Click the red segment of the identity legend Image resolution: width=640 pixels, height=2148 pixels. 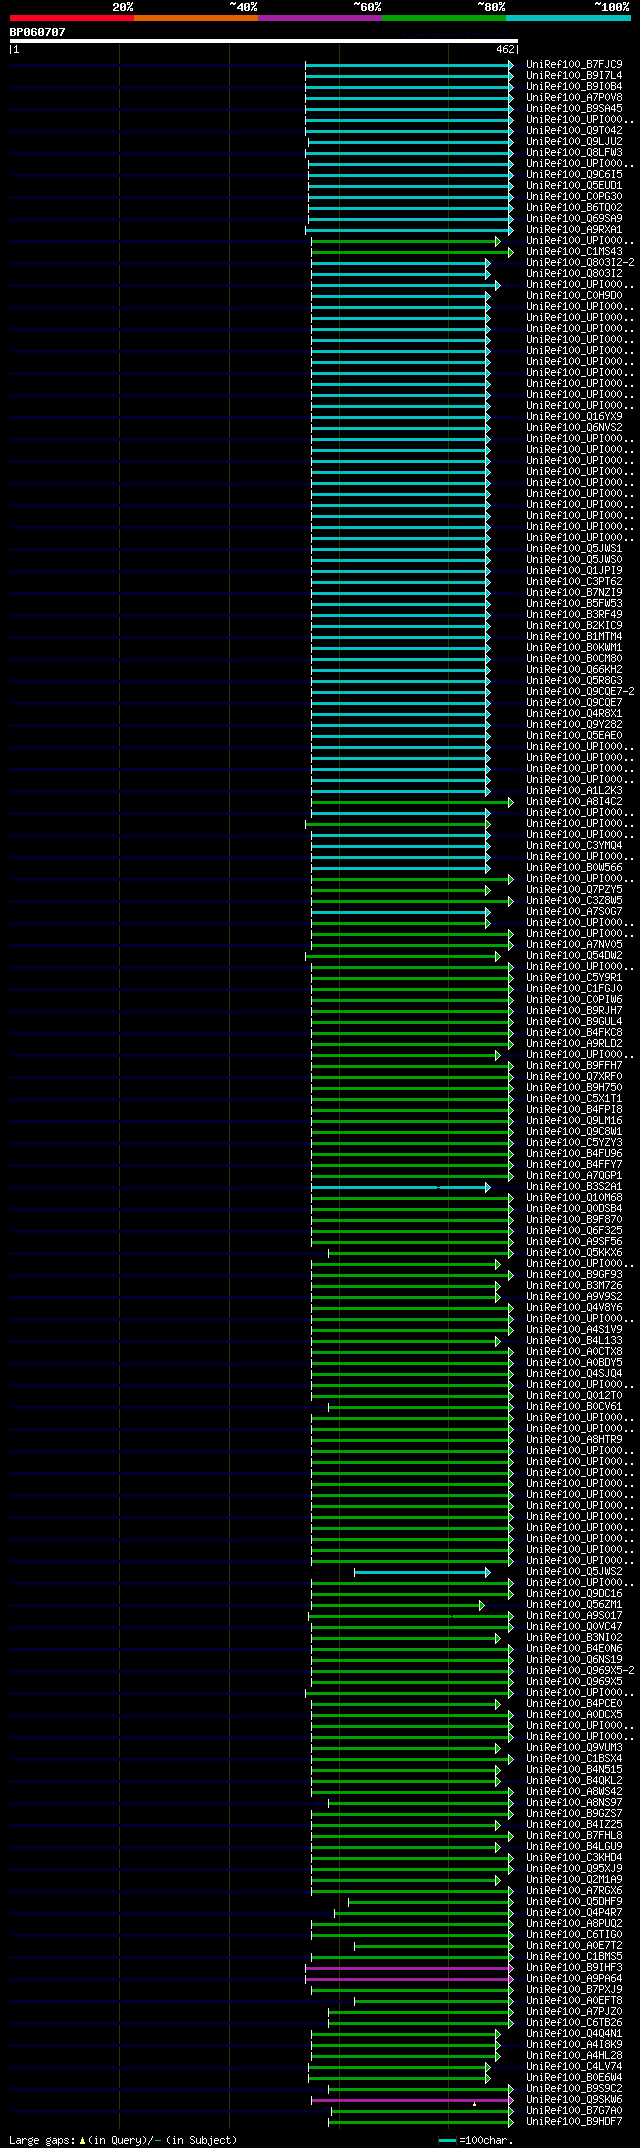pos(71,18)
